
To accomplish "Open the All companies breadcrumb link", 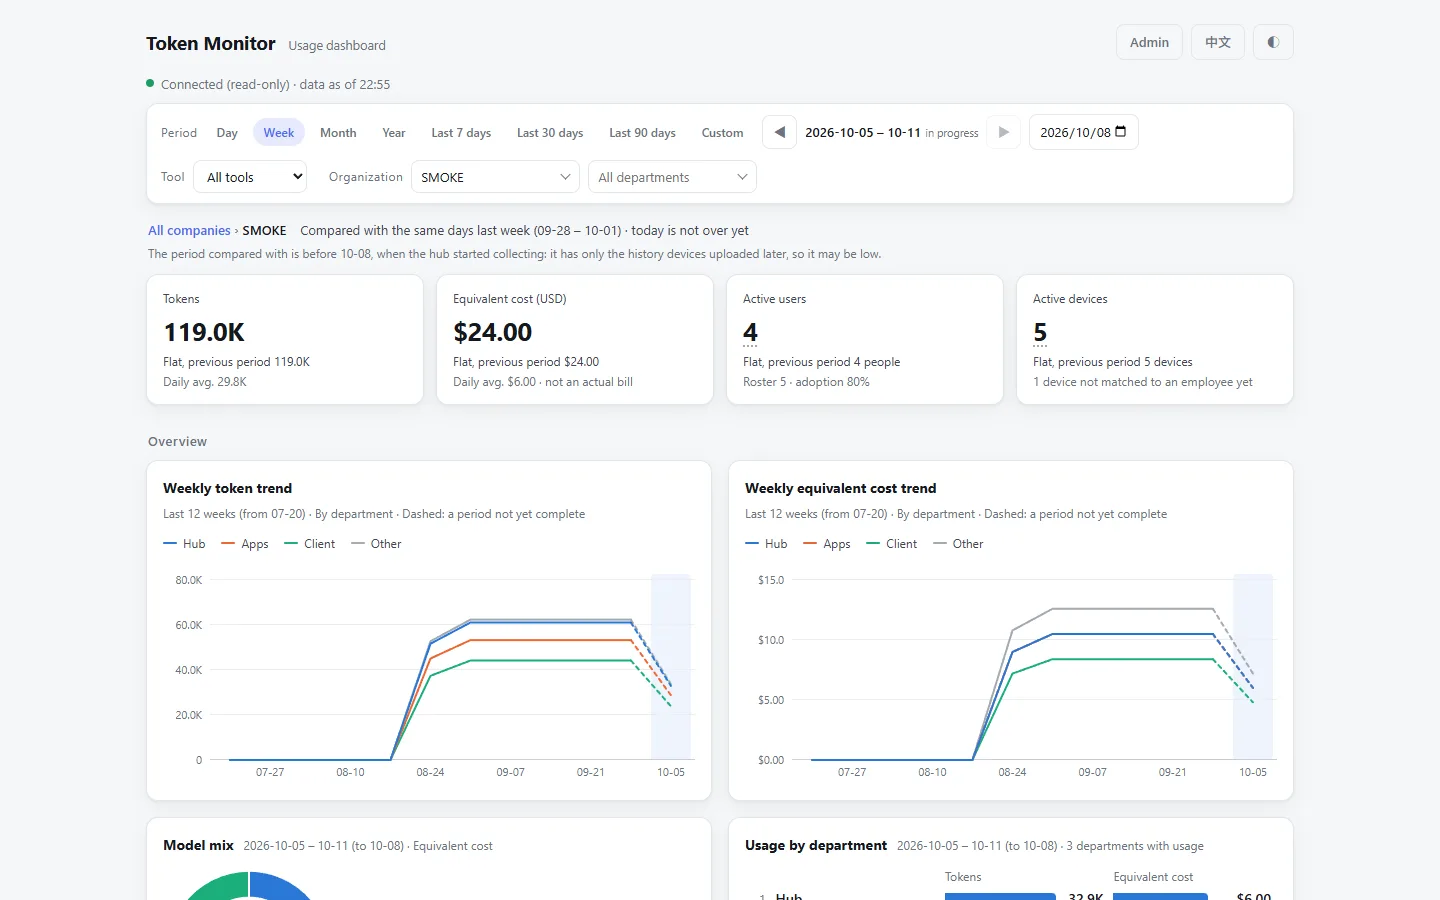I will pyautogui.click(x=189, y=230).
